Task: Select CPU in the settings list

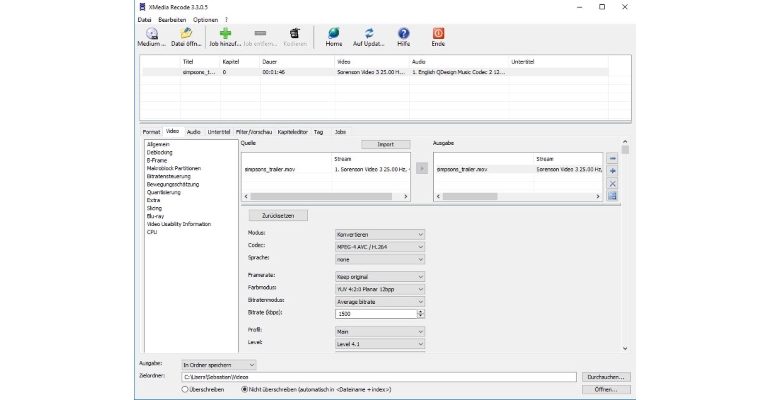Action: (x=152, y=232)
